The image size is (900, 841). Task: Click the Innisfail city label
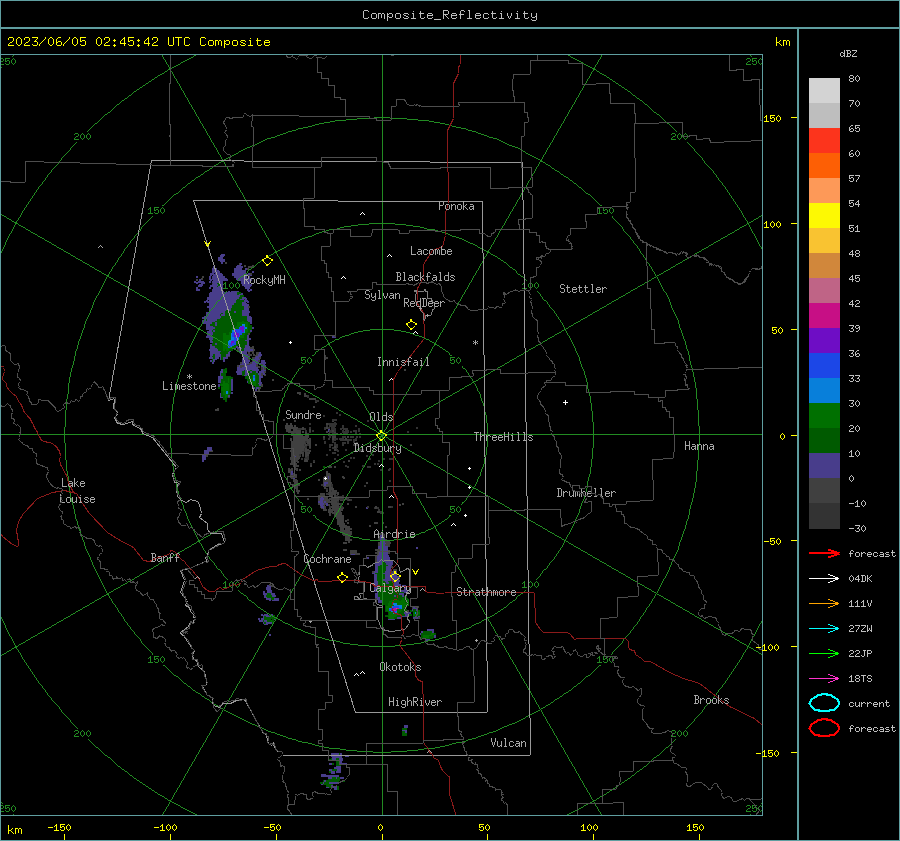click(x=403, y=362)
